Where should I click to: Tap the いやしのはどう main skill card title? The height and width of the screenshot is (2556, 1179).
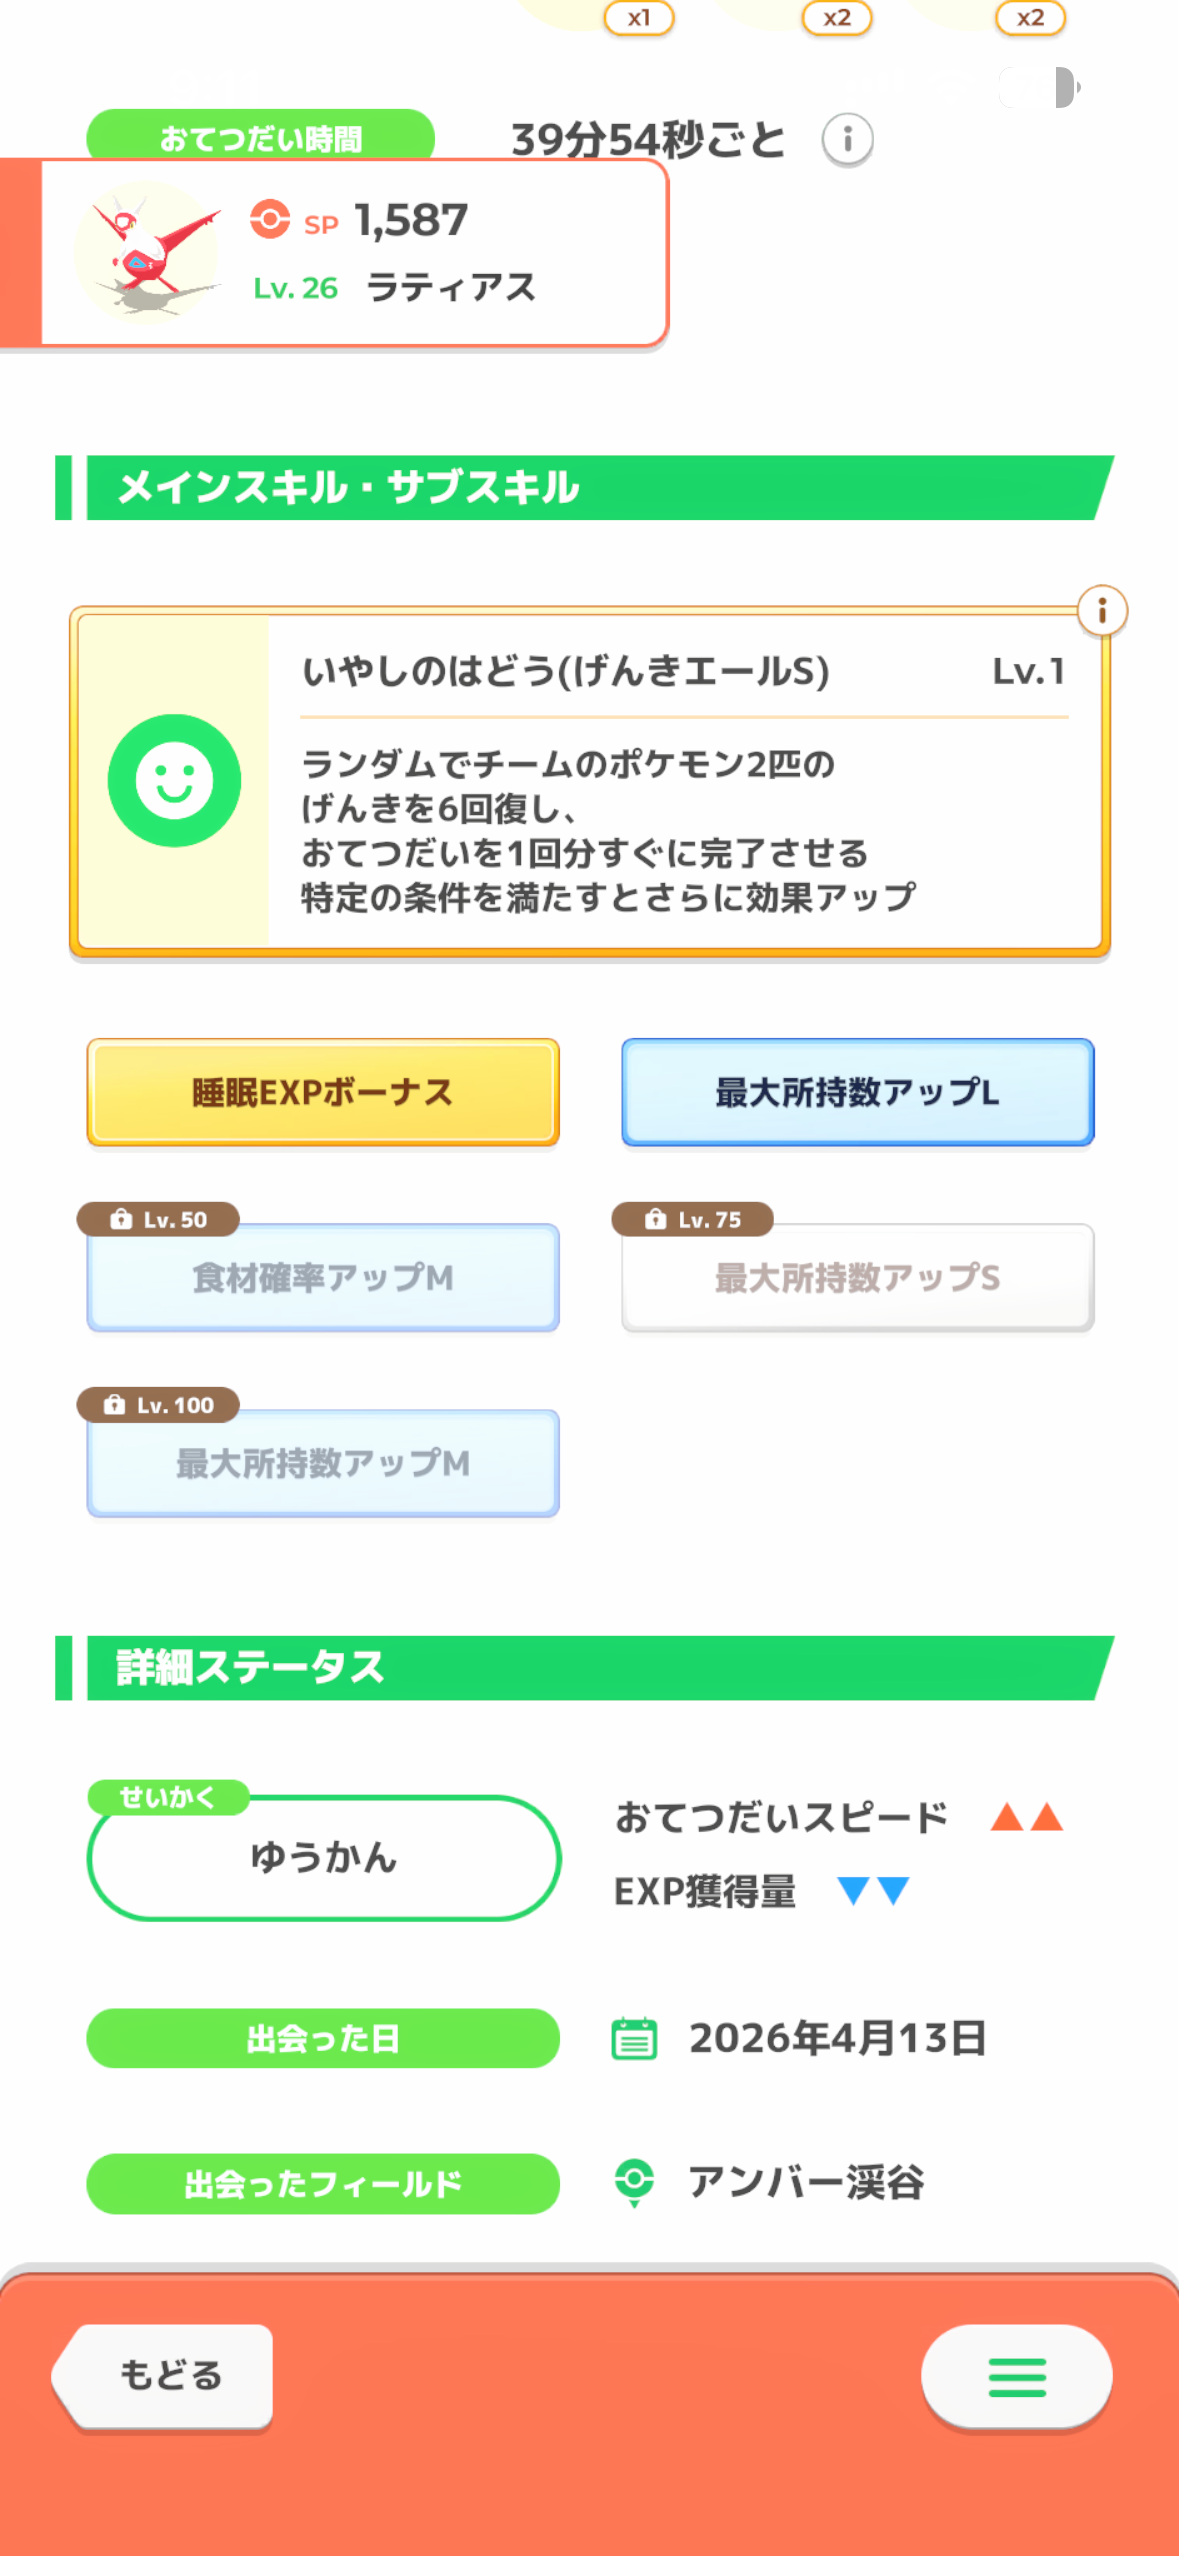click(566, 671)
